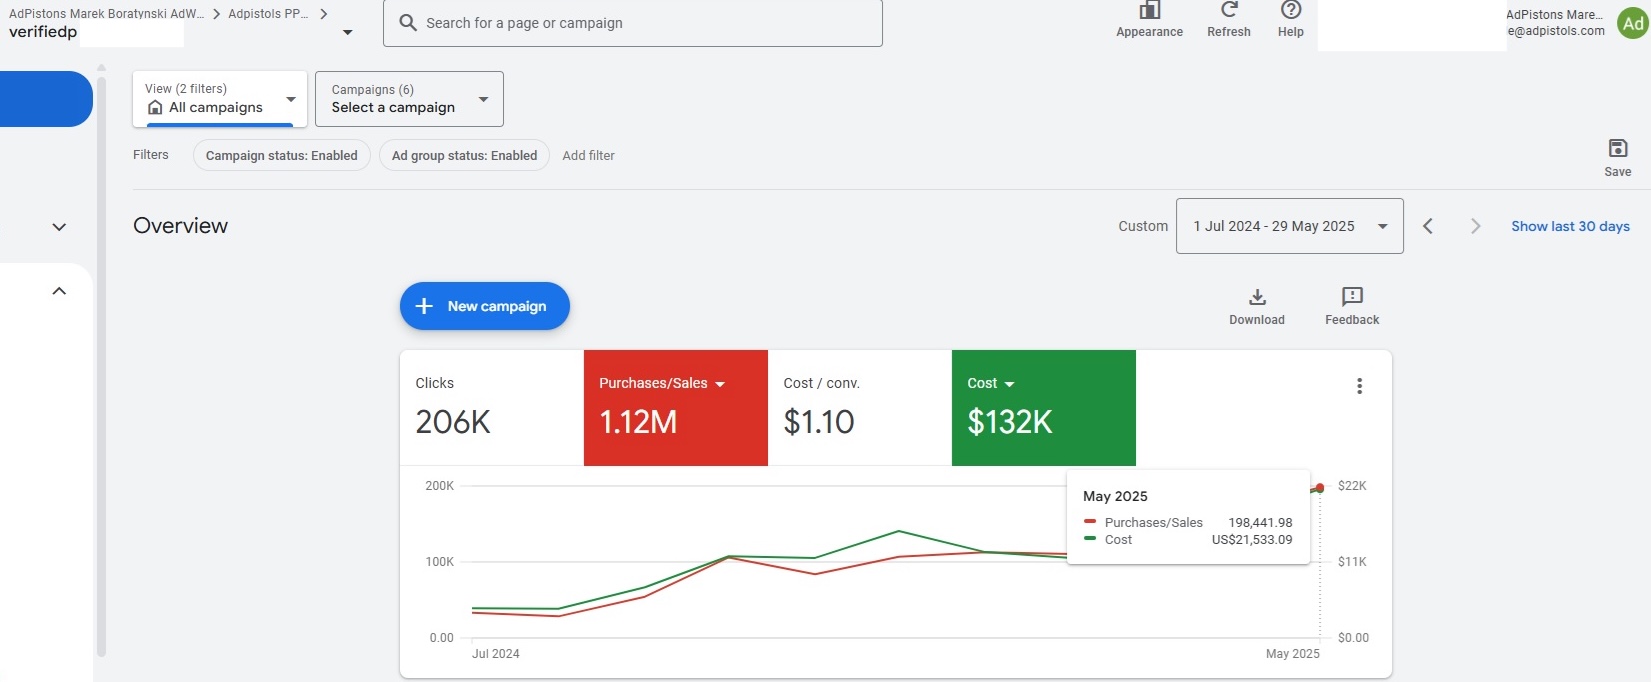Click the US$21,533.09 tooltip value
The image size is (1651, 682).
click(x=1252, y=540)
